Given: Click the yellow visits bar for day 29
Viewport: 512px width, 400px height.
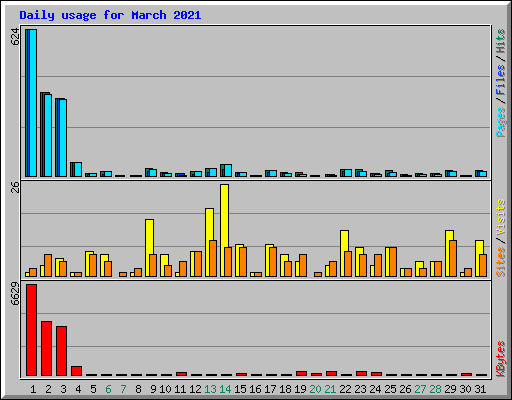Looking at the screenshot, I should [x=449, y=253].
